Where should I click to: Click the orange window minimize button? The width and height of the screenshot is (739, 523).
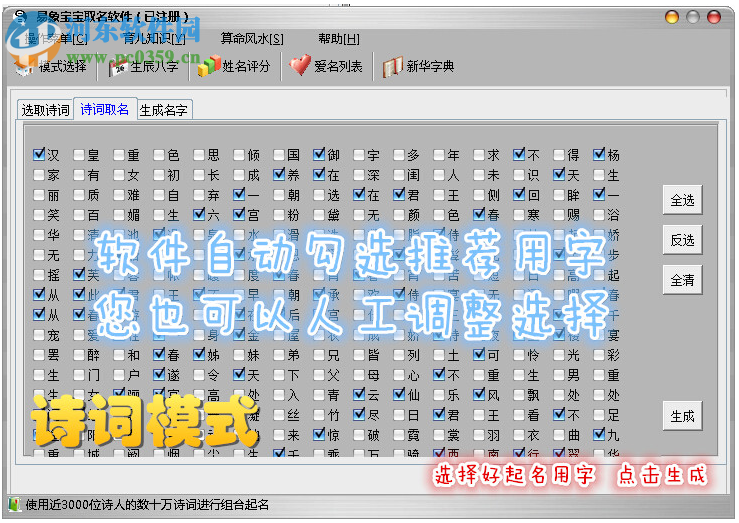tap(672, 17)
